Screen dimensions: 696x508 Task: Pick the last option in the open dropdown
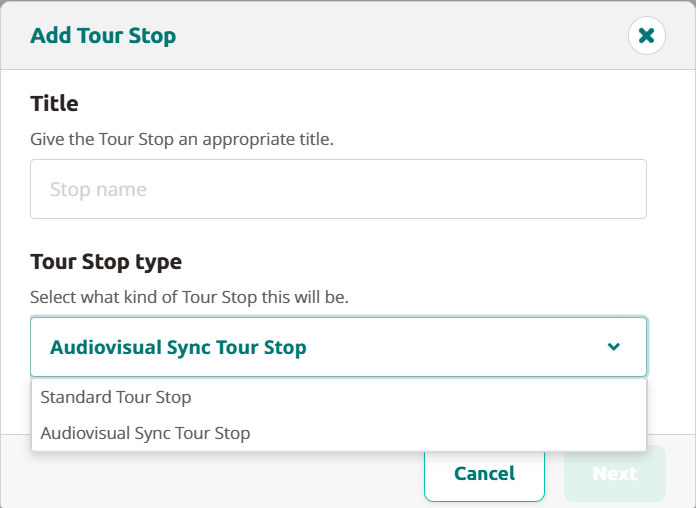[145, 433]
